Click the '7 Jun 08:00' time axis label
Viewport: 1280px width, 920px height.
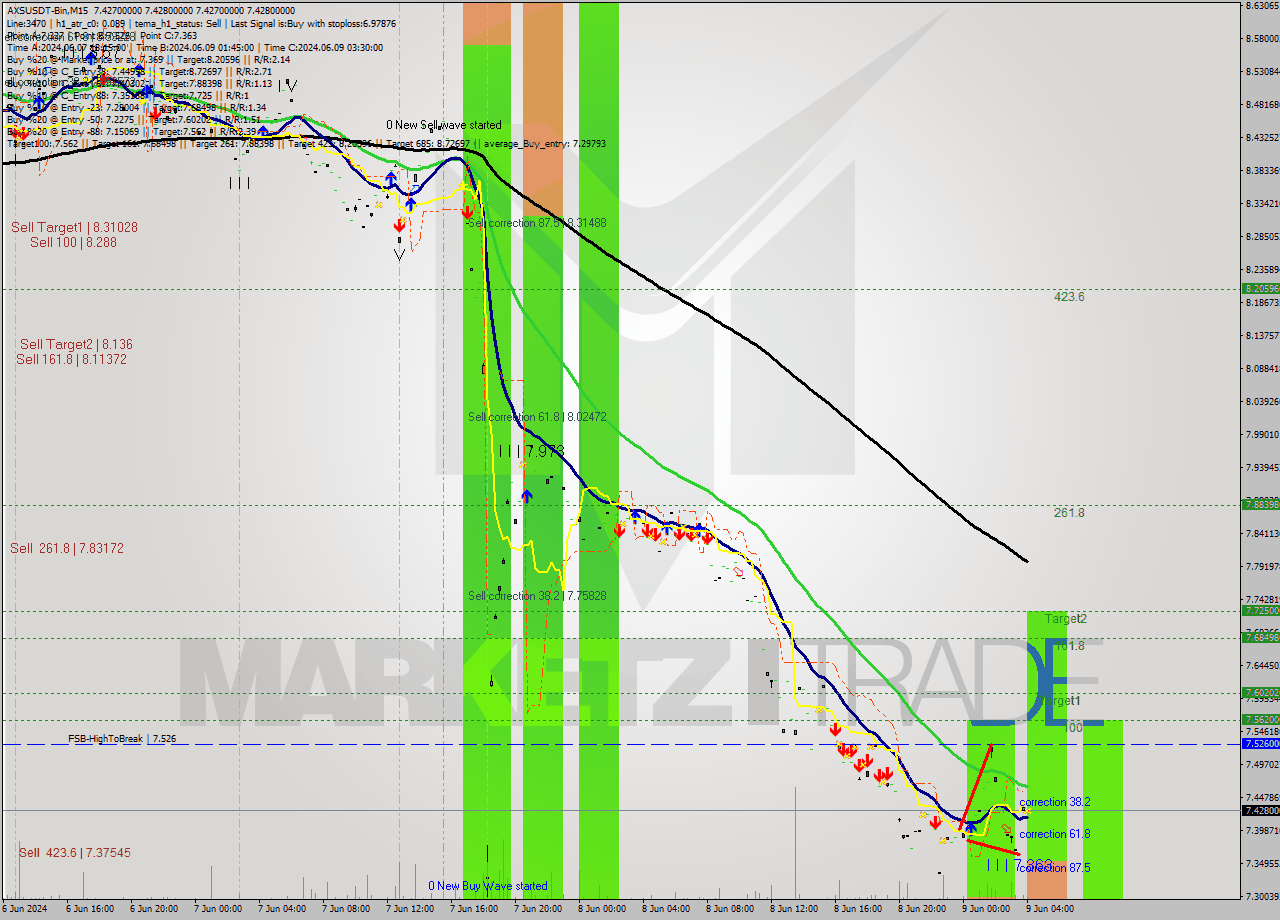(347, 909)
